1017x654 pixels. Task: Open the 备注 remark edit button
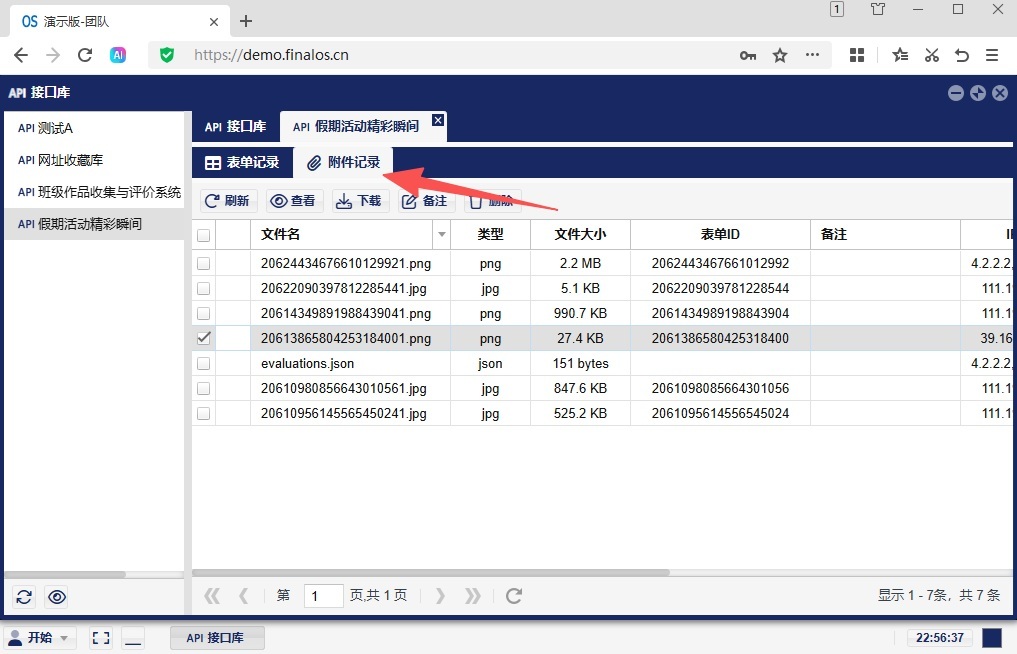coord(425,201)
